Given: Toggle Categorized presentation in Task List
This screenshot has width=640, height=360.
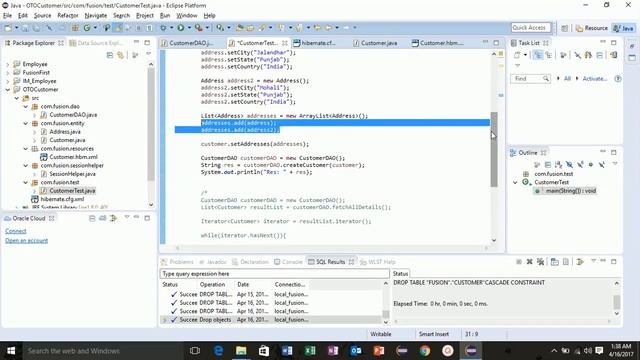Looking at the screenshot, I should pyautogui.click(x=538, y=55).
